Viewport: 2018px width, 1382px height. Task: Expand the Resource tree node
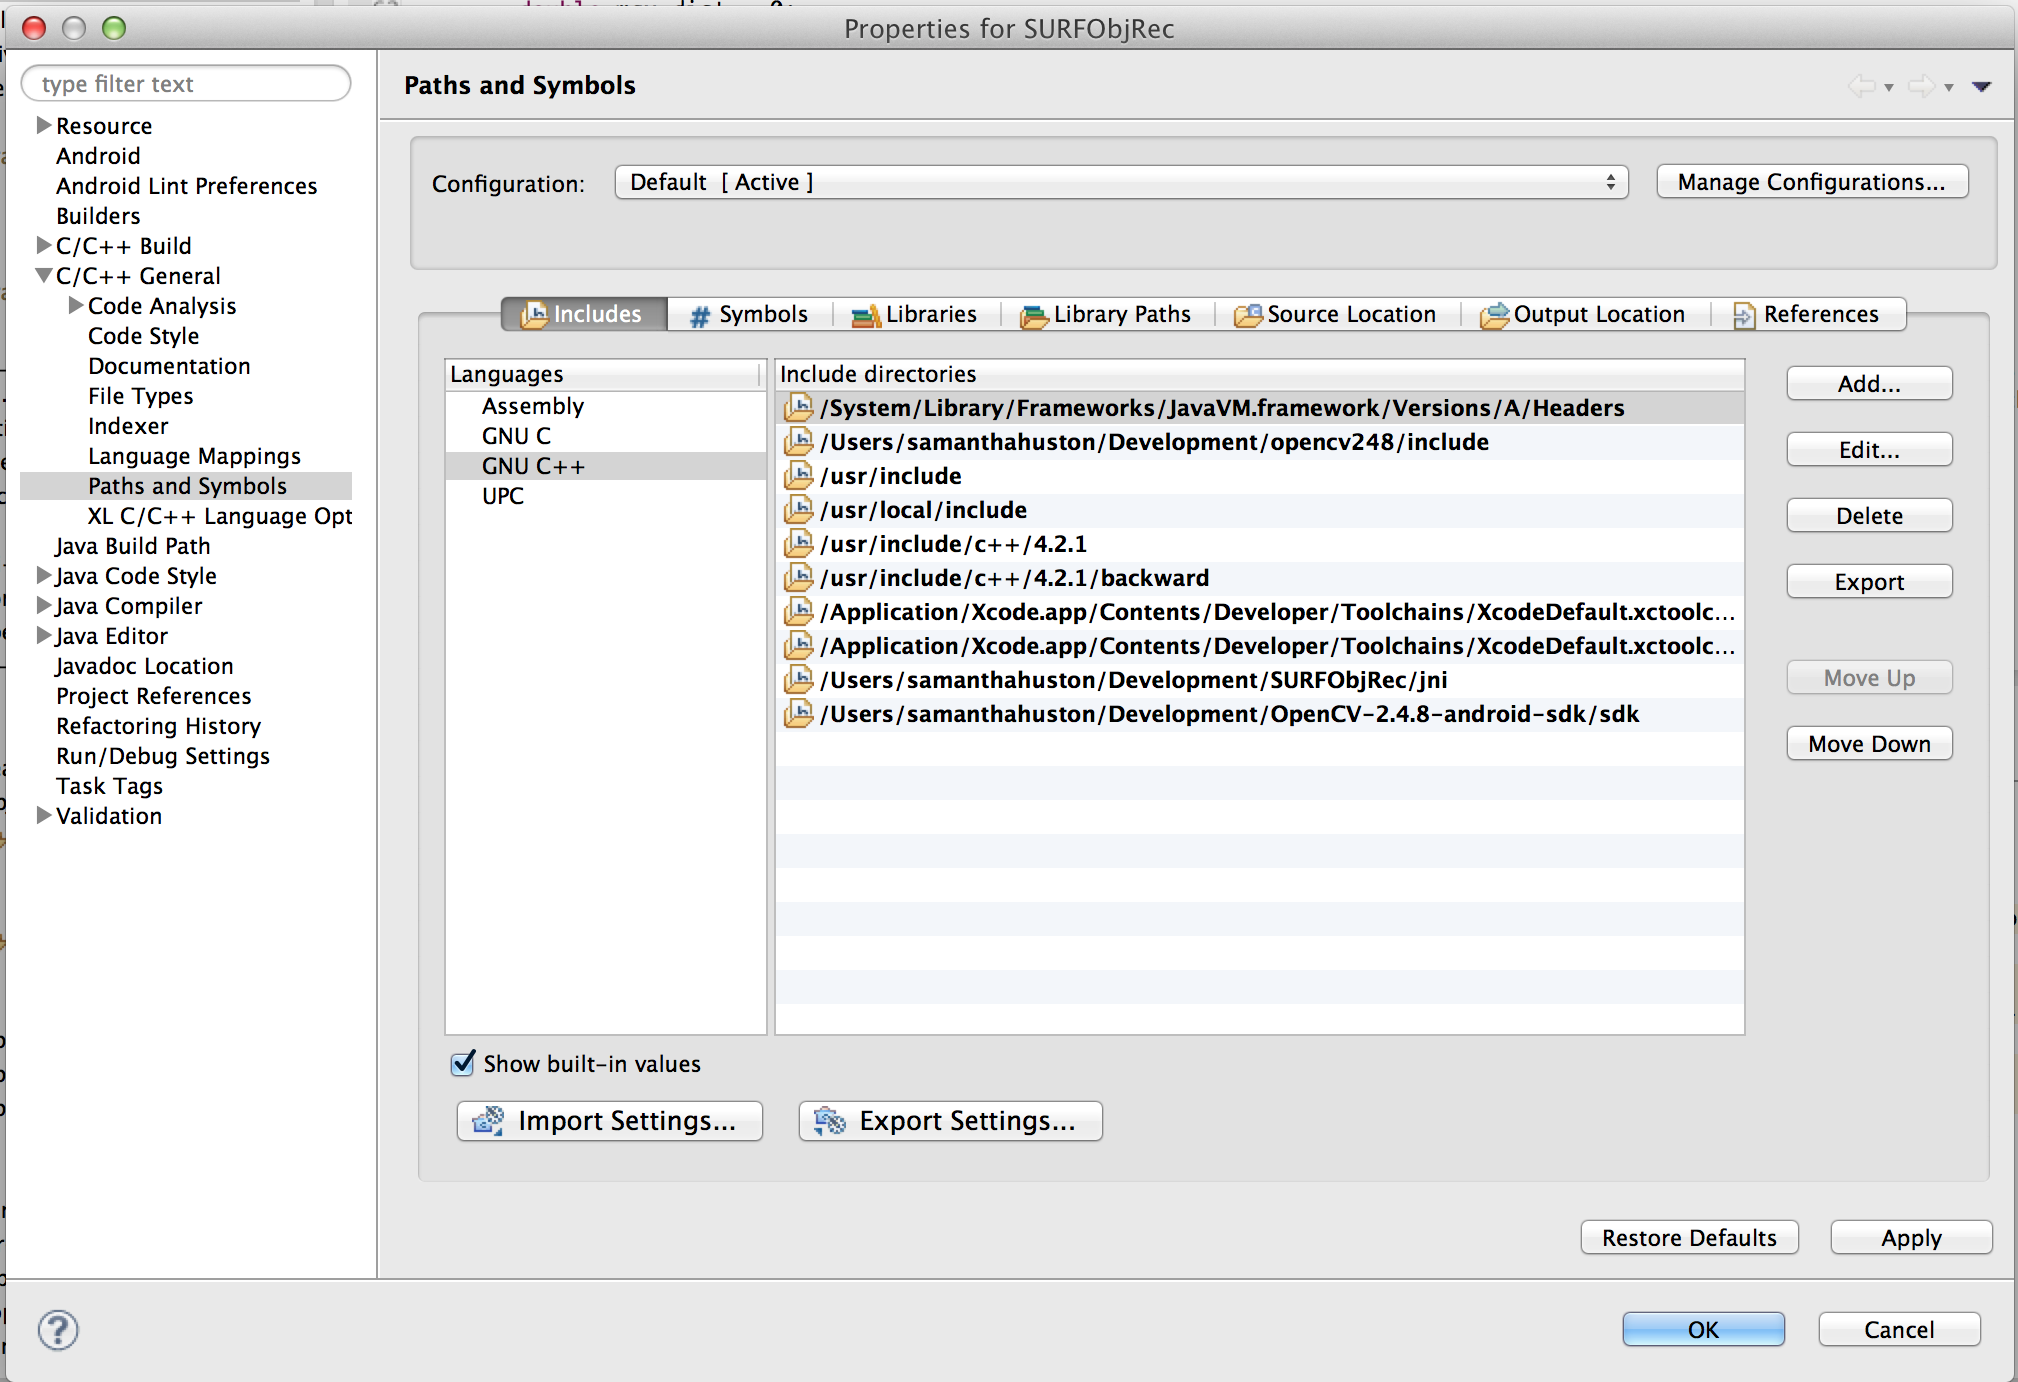[x=44, y=125]
